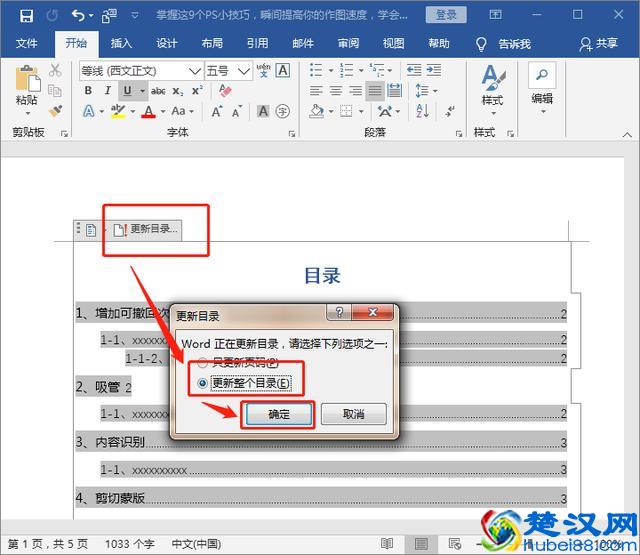Underline the selected text
The height and width of the screenshot is (555, 640).
127,91
